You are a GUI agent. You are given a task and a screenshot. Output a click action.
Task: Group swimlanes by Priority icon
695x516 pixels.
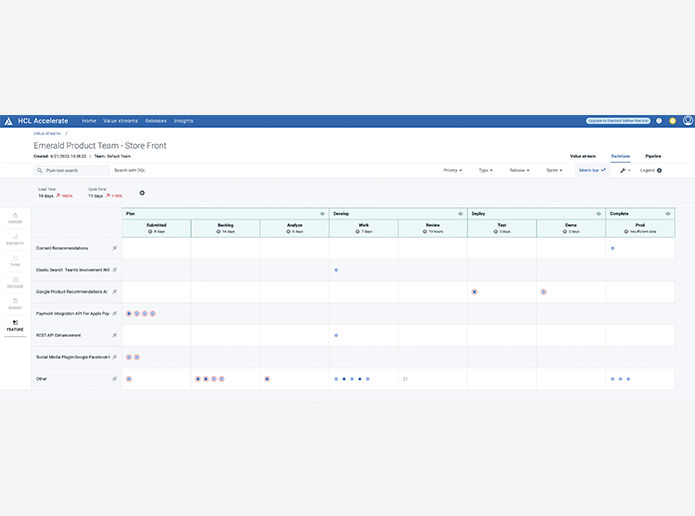click(15, 239)
